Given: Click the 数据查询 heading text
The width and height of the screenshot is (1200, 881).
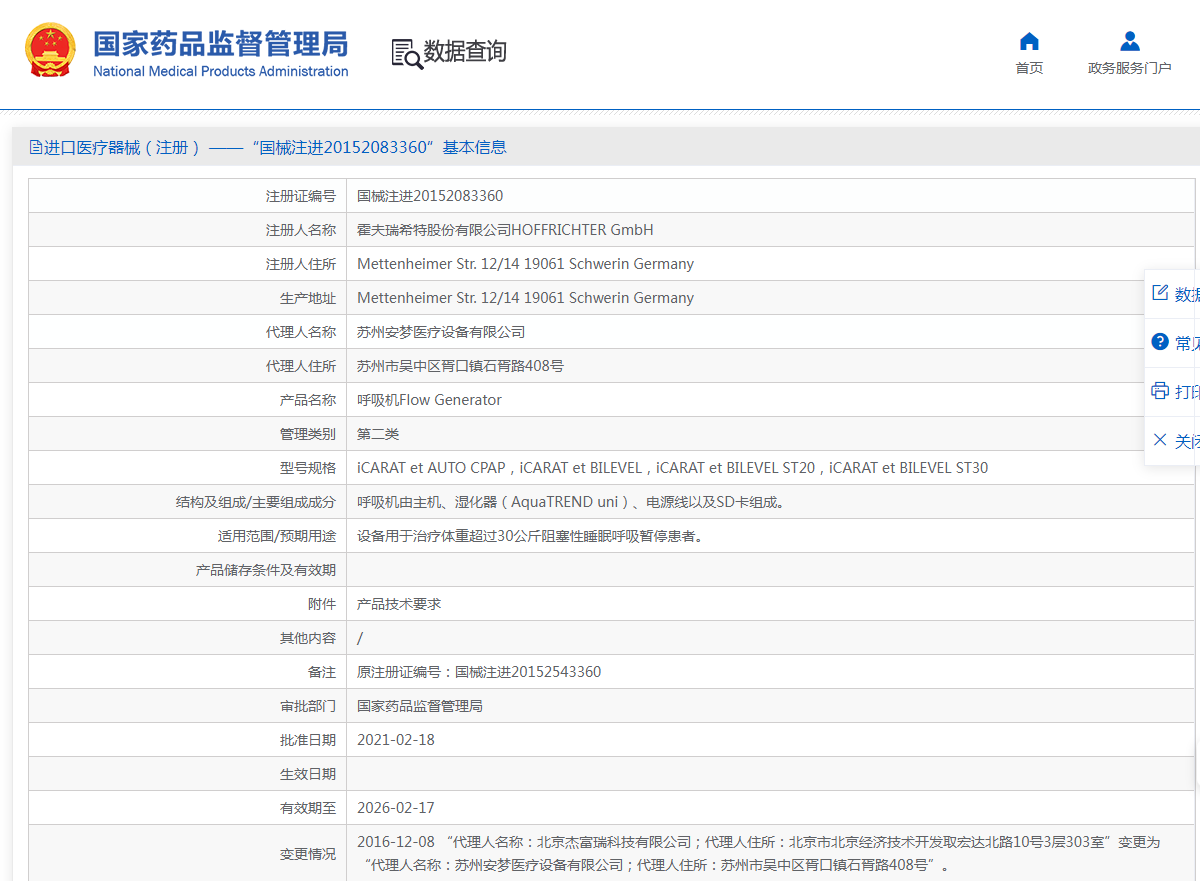Looking at the screenshot, I should click(x=465, y=51).
